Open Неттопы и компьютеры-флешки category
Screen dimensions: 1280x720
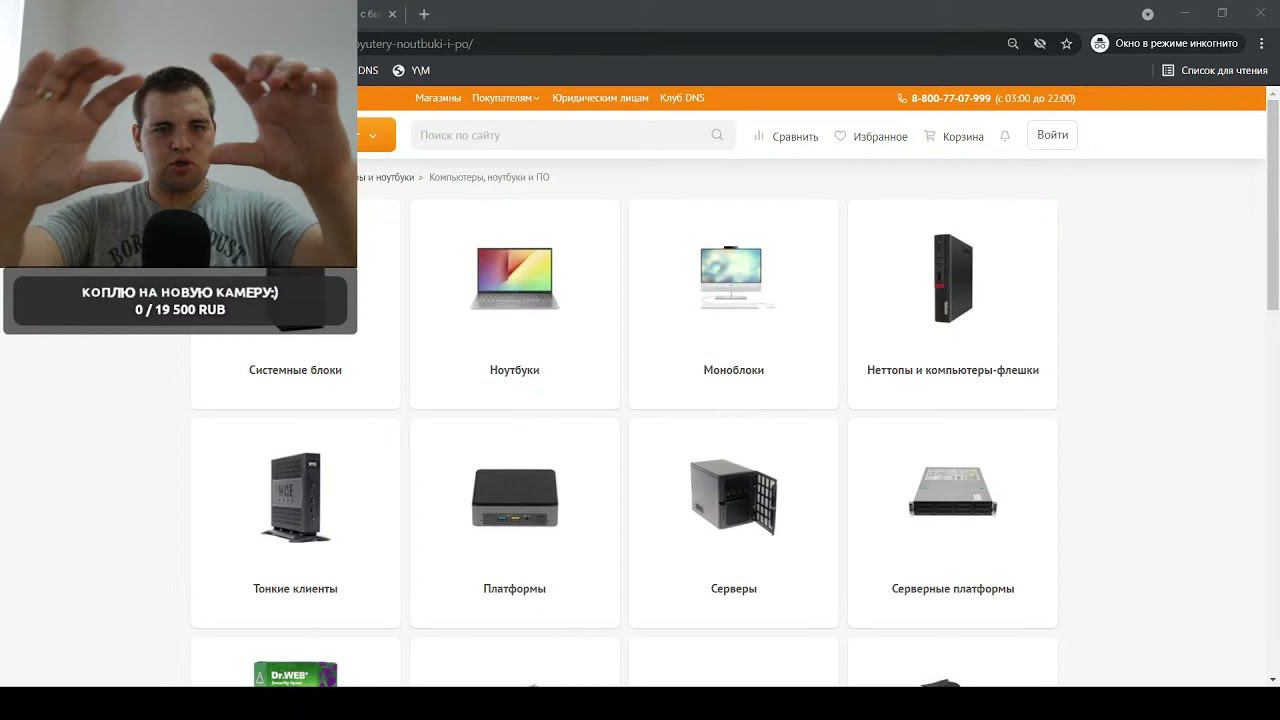click(953, 304)
